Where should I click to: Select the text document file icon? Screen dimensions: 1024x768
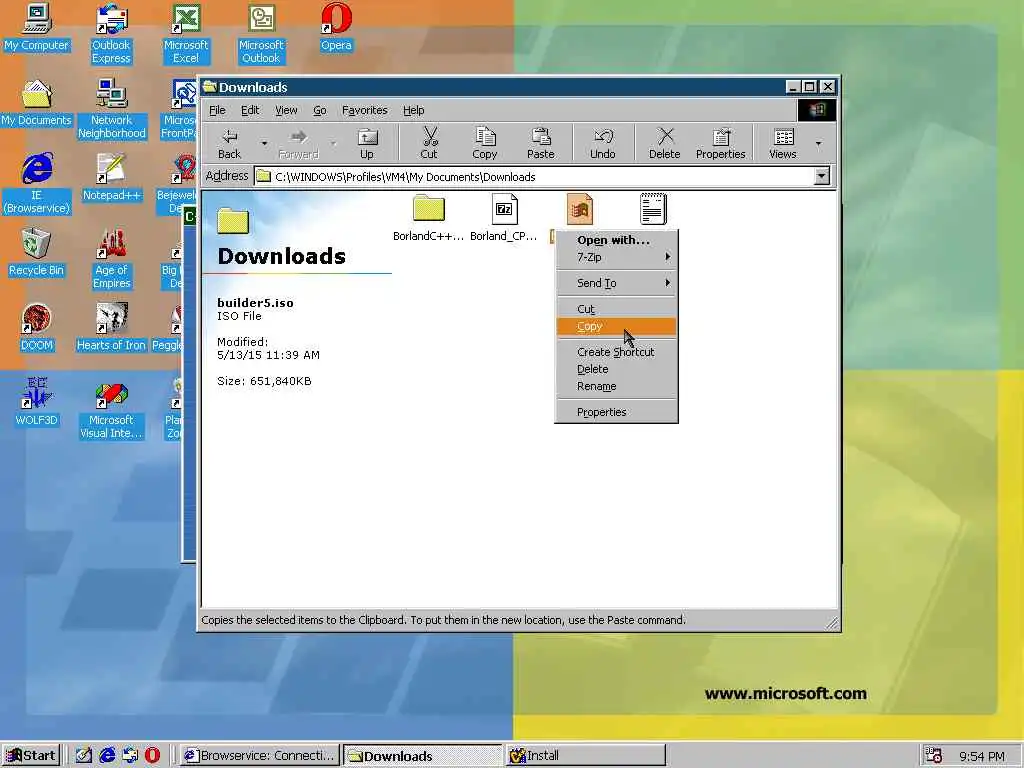[653, 209]
